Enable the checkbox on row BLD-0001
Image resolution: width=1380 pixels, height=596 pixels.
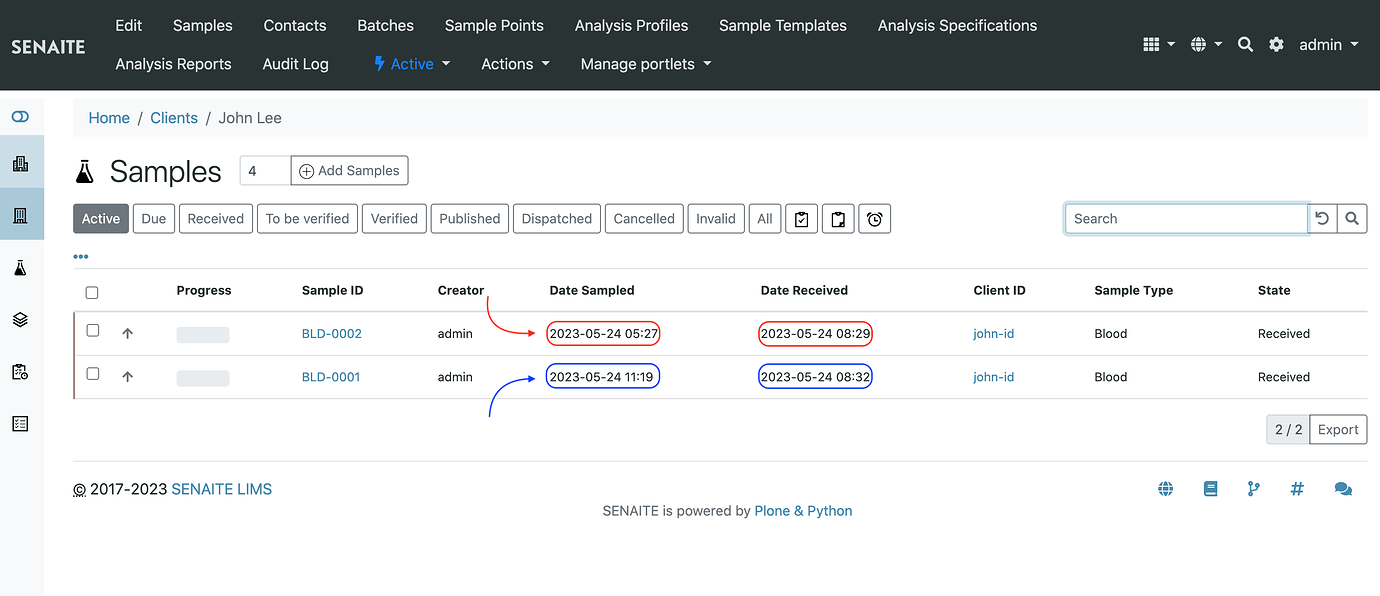[92, 375]
